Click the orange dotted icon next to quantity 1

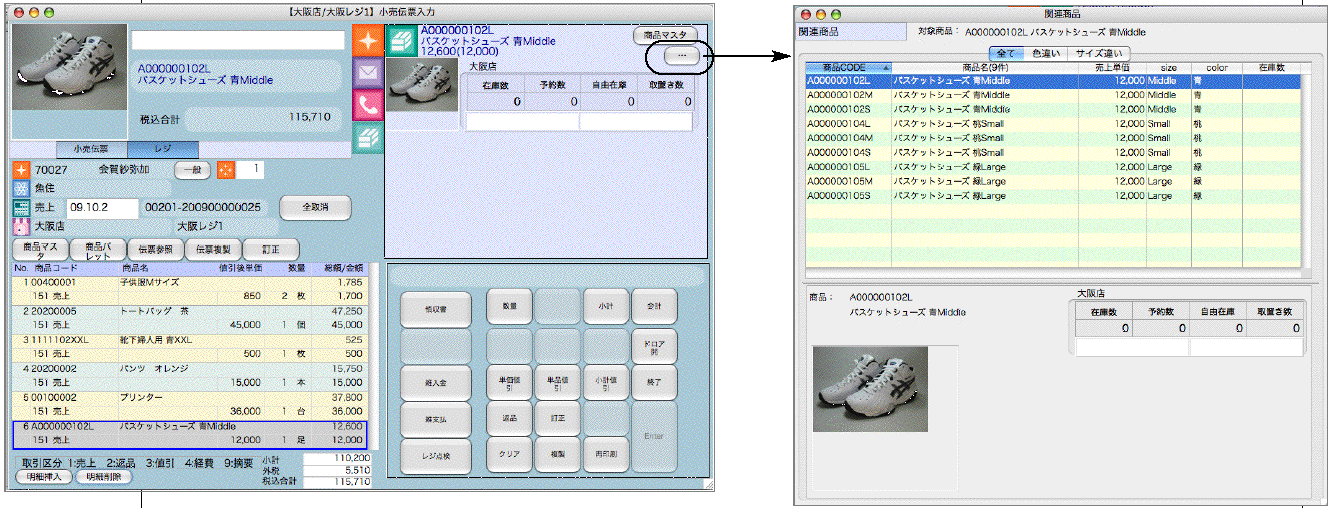coord(225,170)
